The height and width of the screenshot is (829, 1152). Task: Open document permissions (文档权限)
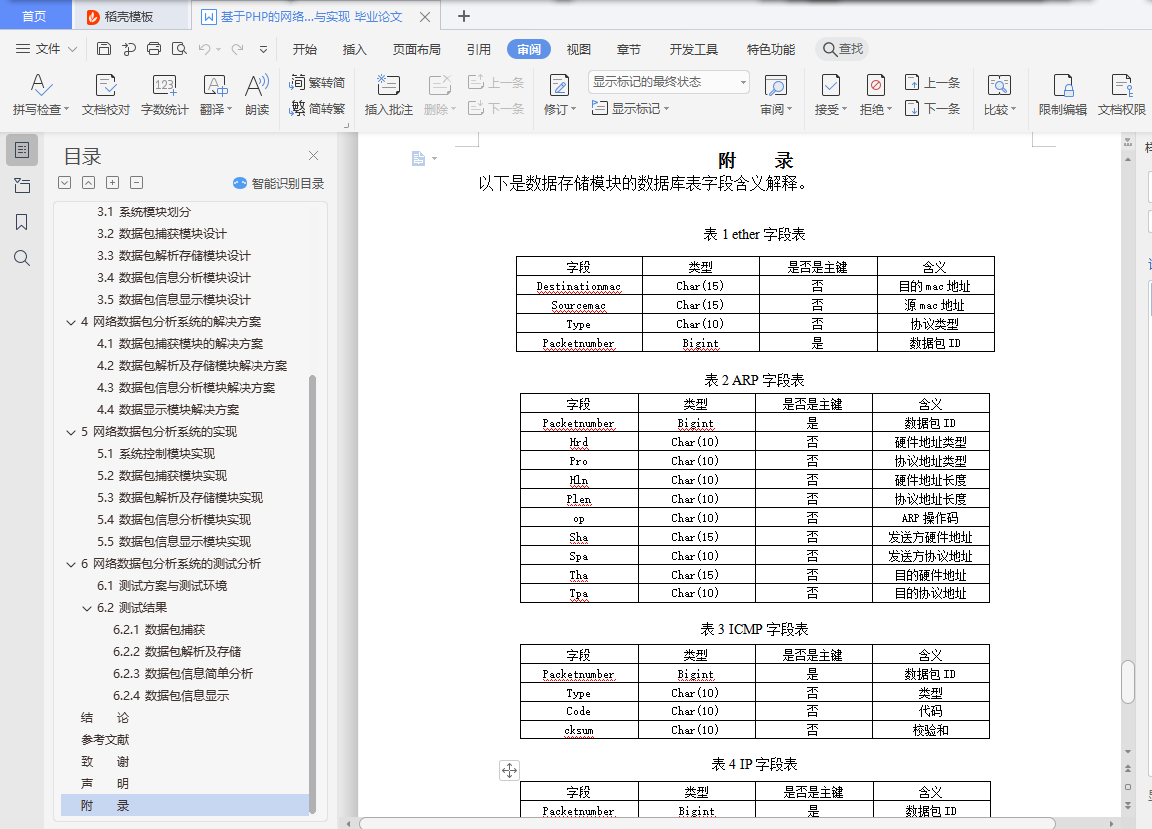pos(1121,94)
